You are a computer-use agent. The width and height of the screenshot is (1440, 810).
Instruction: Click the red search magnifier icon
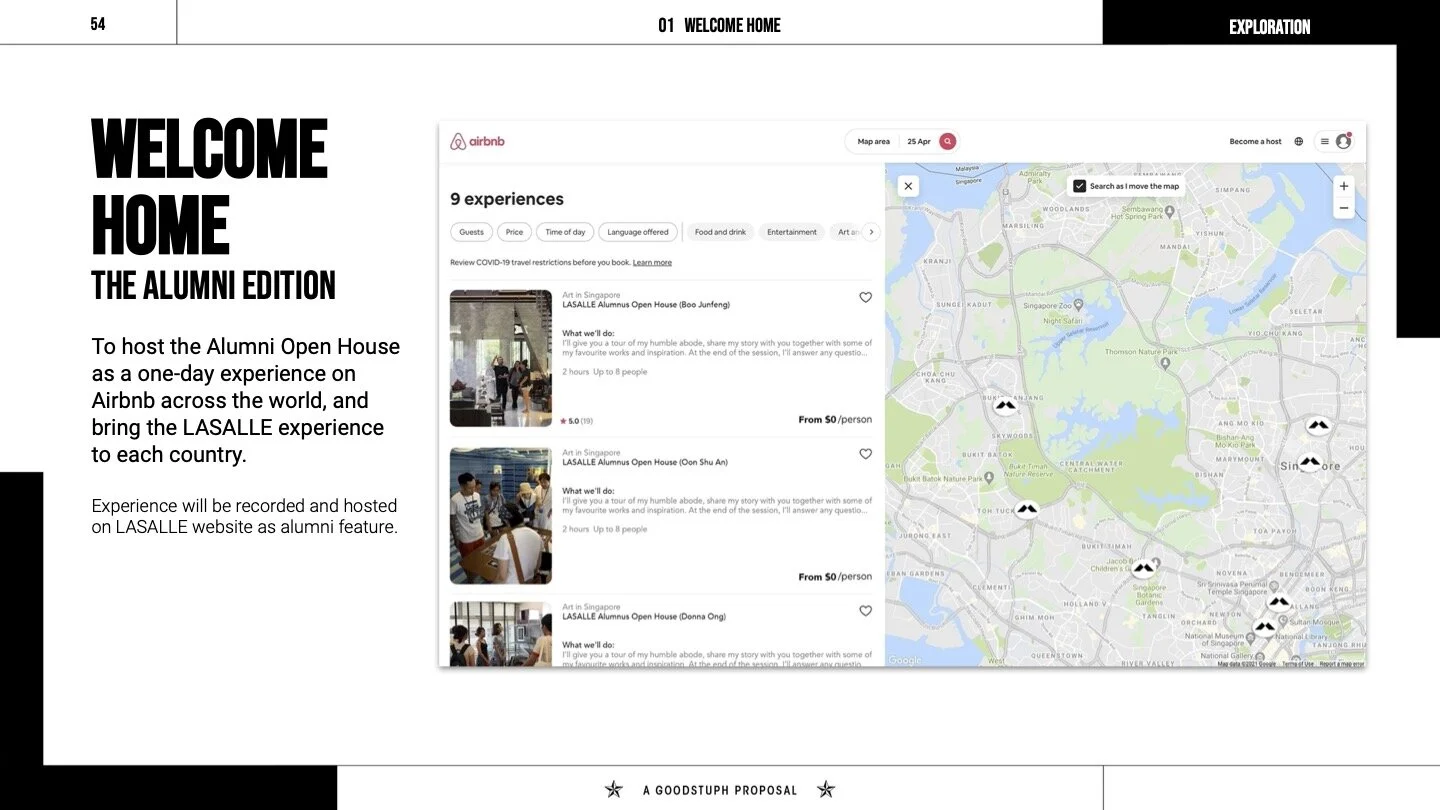(947, 141)
